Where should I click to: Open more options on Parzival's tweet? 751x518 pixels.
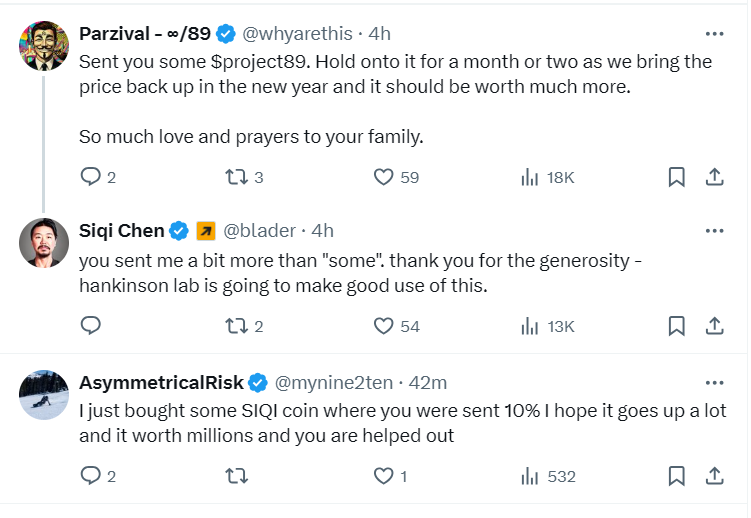[x=714, y=33]
